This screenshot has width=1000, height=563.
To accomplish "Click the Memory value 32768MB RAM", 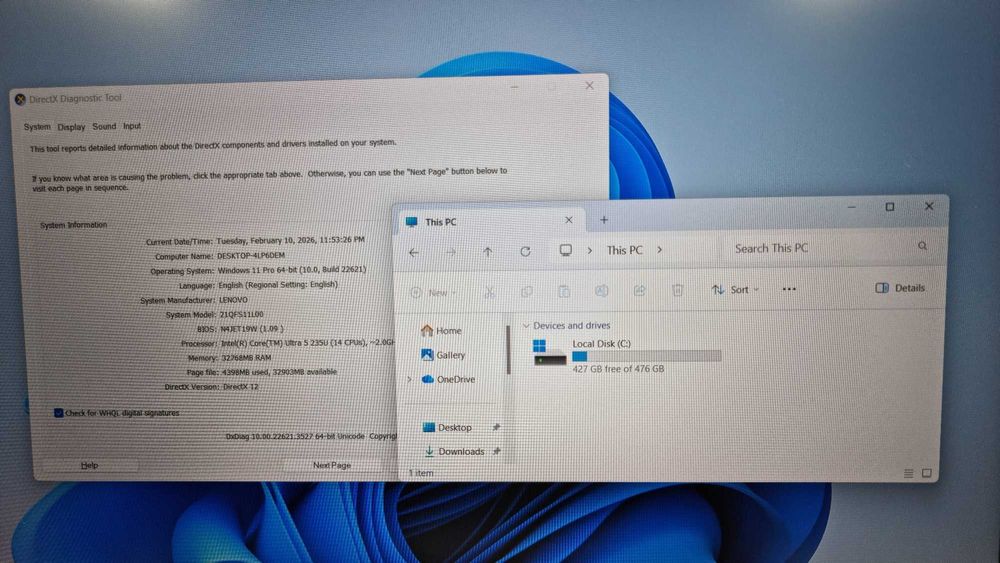I will (246, 358).
